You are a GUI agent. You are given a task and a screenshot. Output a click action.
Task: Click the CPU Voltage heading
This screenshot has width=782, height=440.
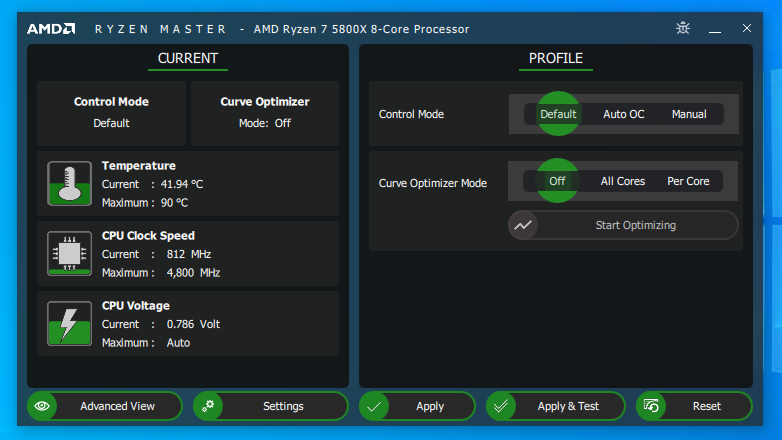pos(136,305)
